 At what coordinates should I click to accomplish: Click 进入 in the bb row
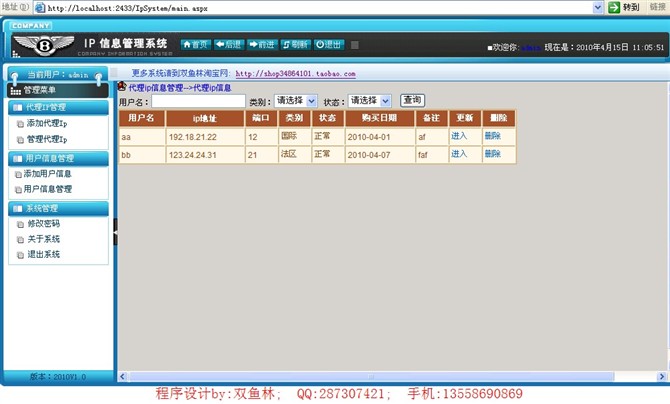(x=459, y=154)
